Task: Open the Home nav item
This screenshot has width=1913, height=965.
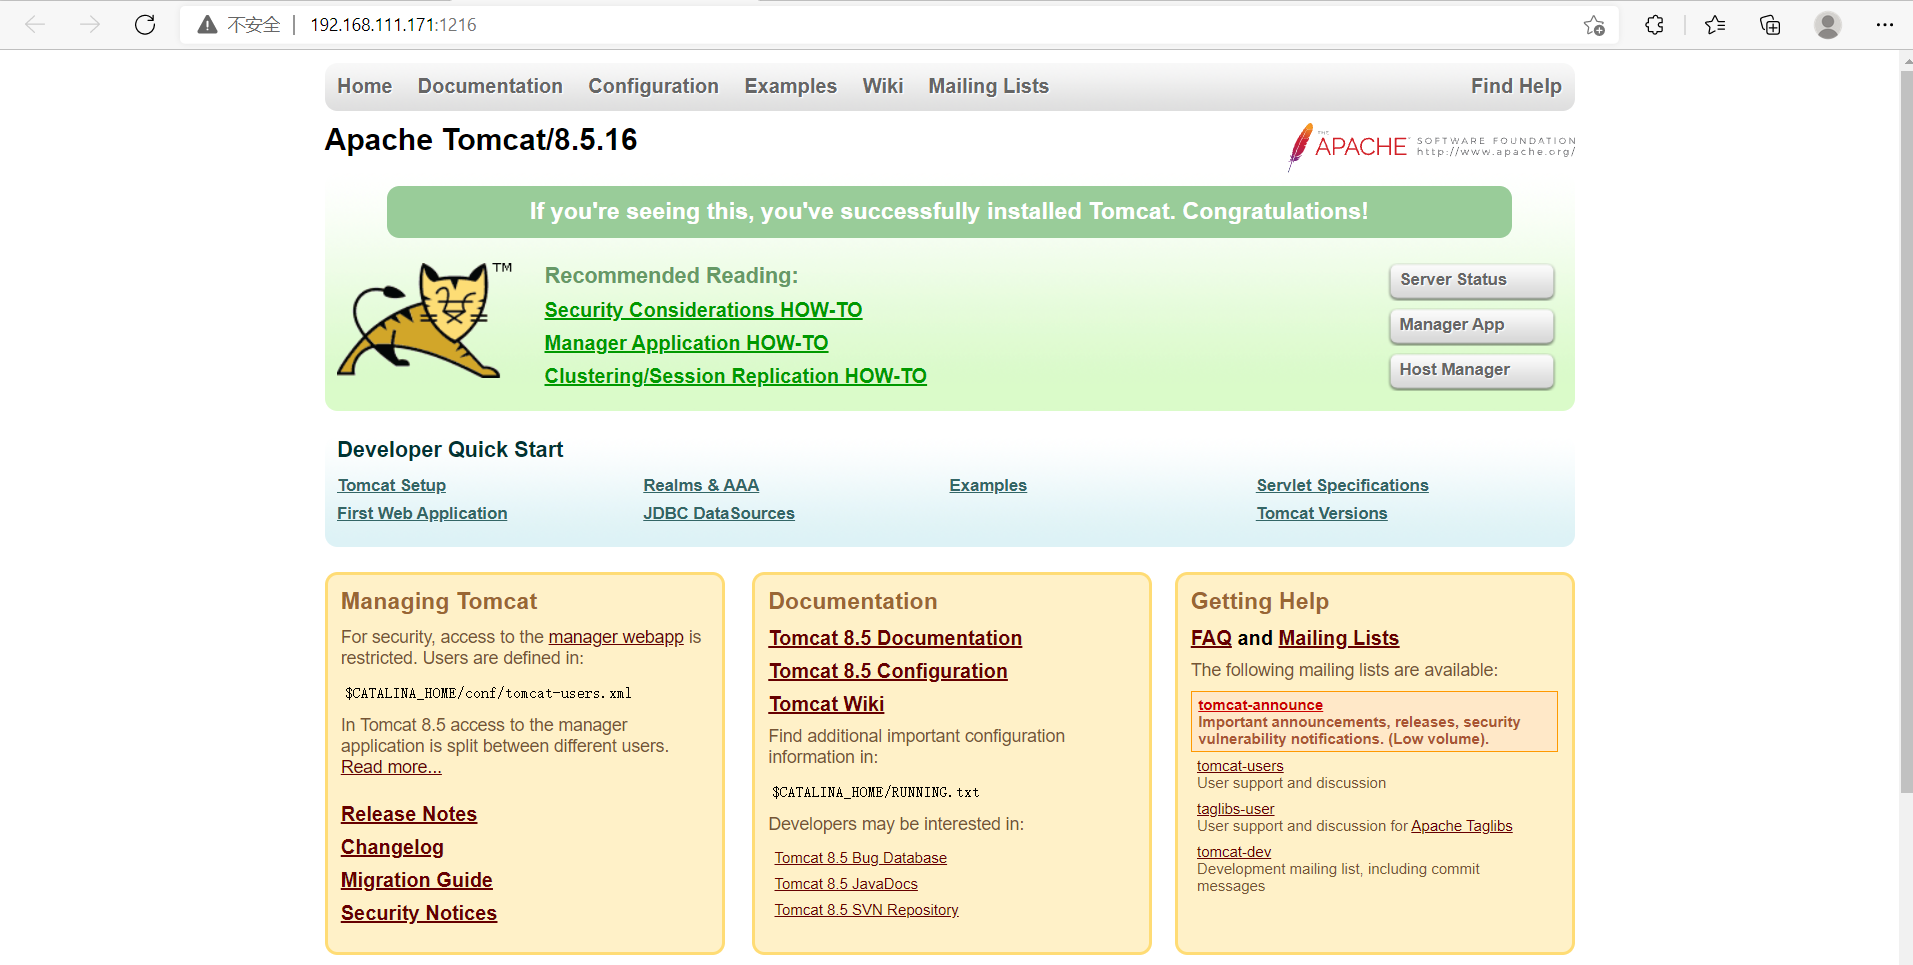Action: pos(364,86)
